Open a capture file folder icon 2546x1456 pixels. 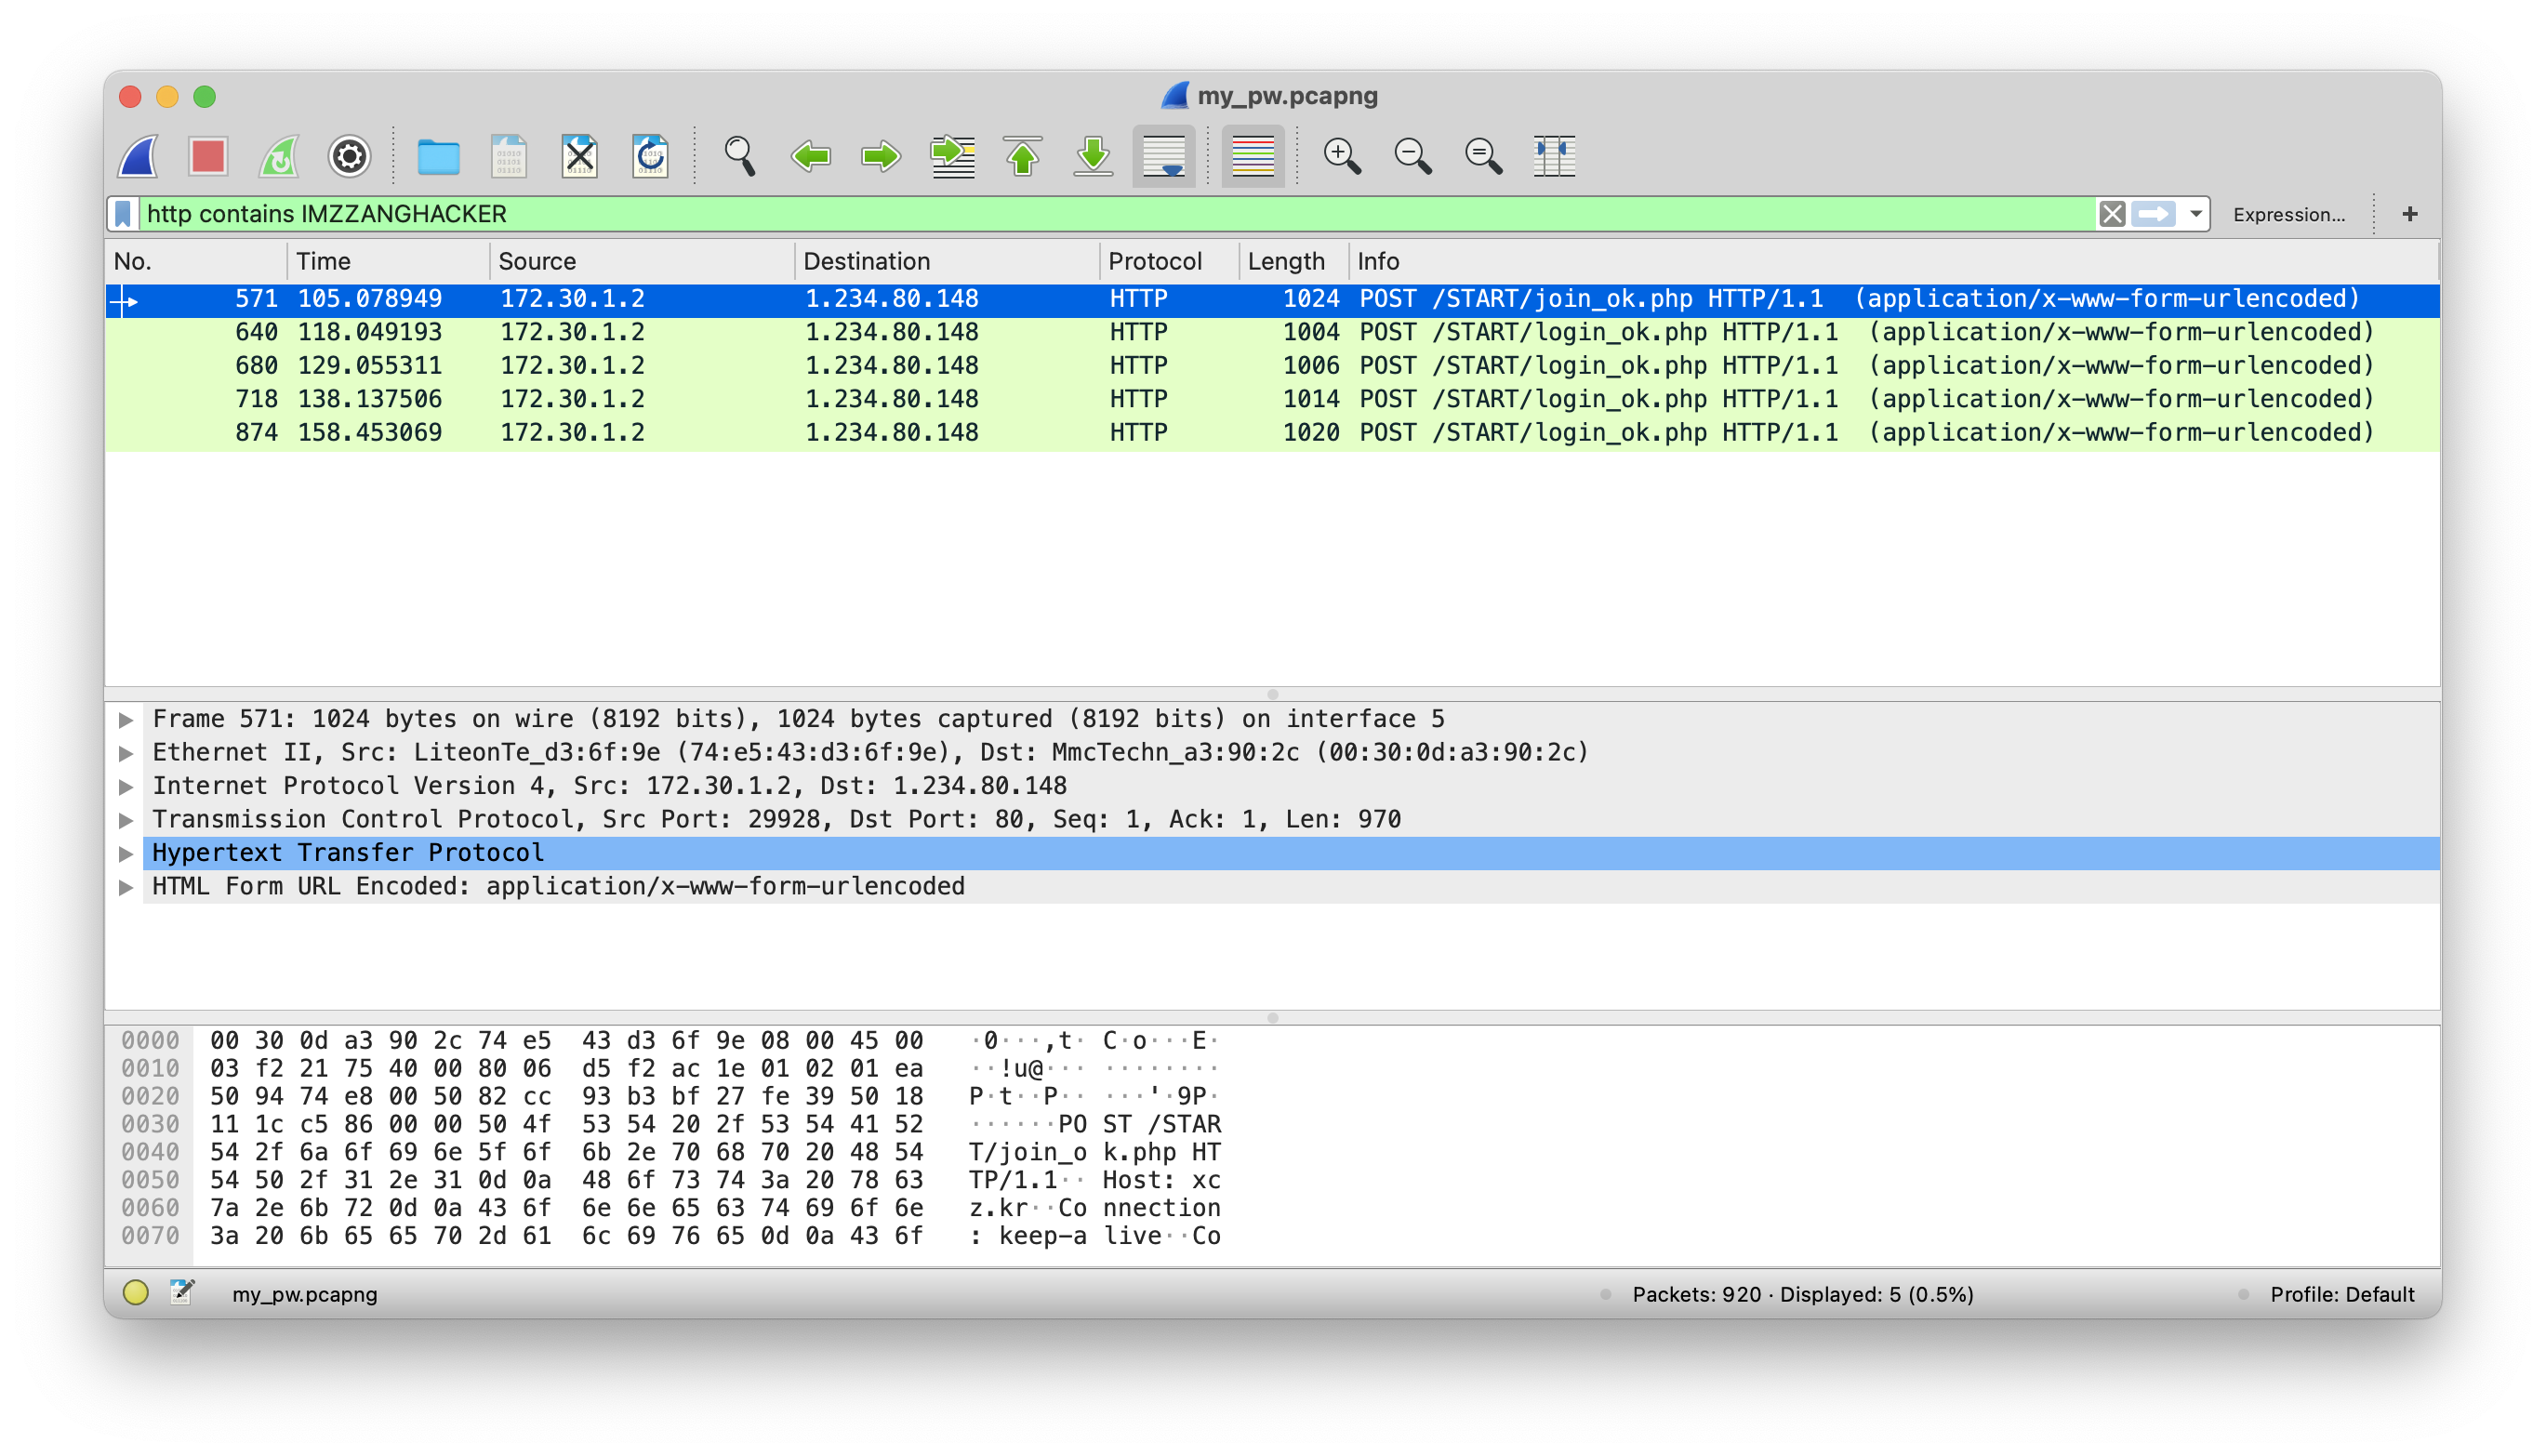coord(438,156)
